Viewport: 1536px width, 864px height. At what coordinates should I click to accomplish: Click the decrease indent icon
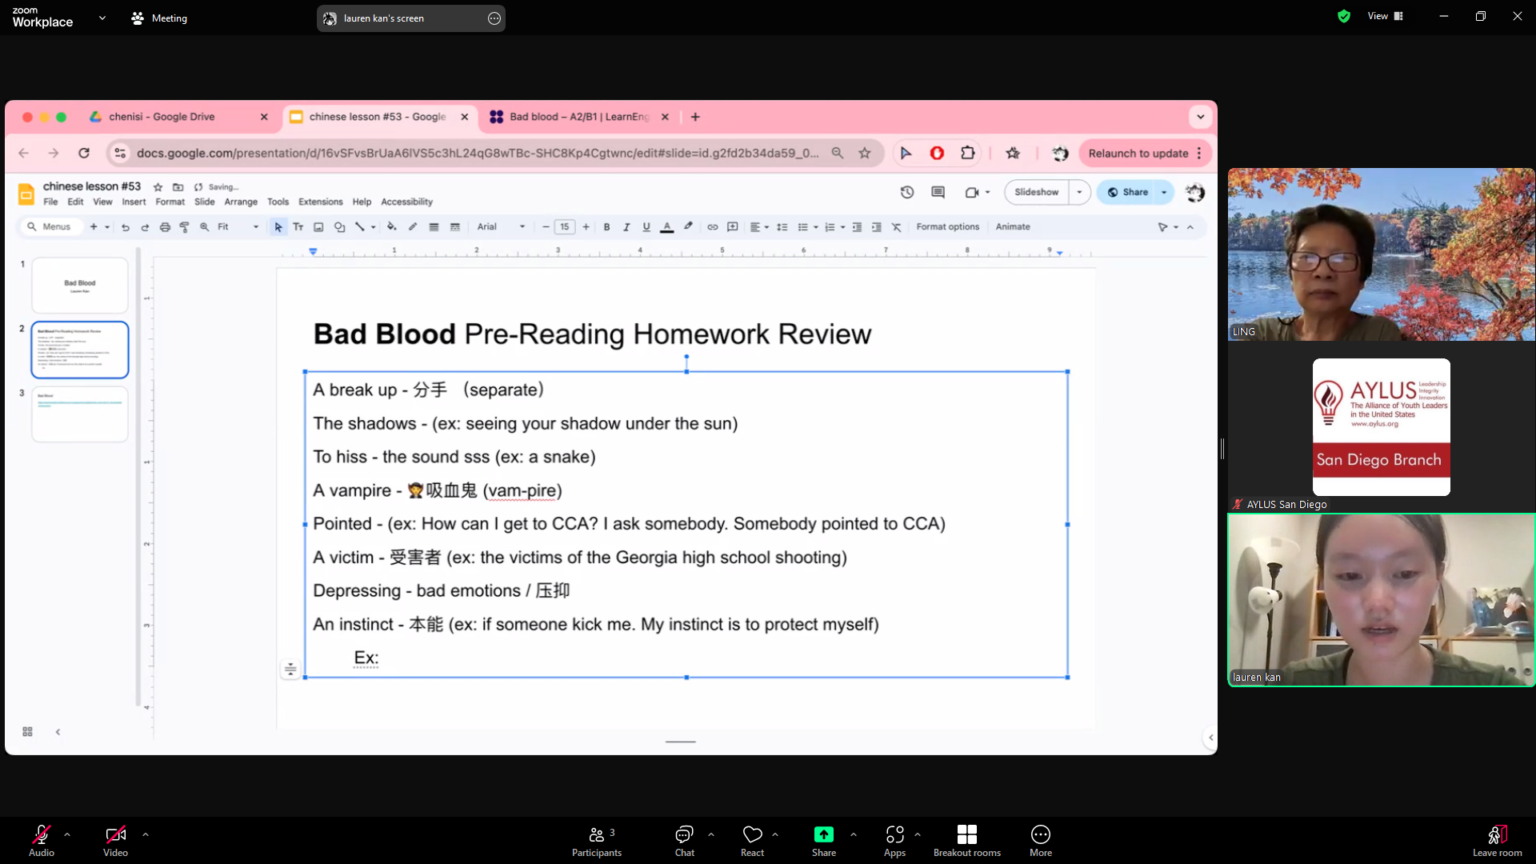pyautogui.click(x=857, y=227)
